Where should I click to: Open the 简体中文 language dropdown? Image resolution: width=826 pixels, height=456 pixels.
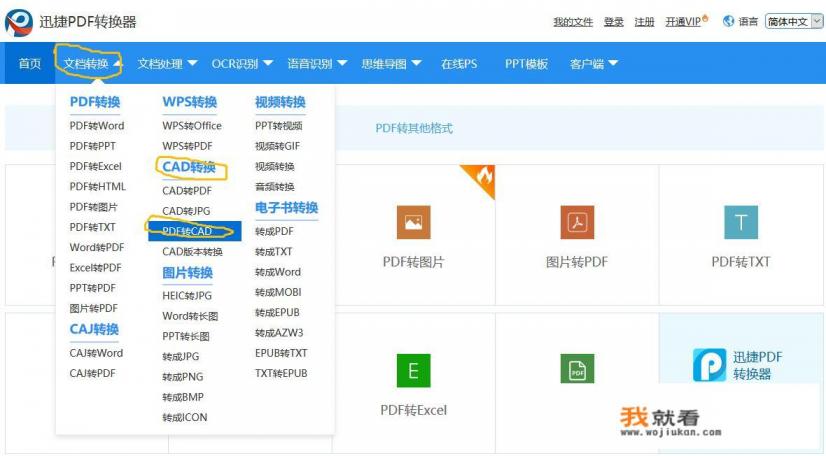(794, 22)
